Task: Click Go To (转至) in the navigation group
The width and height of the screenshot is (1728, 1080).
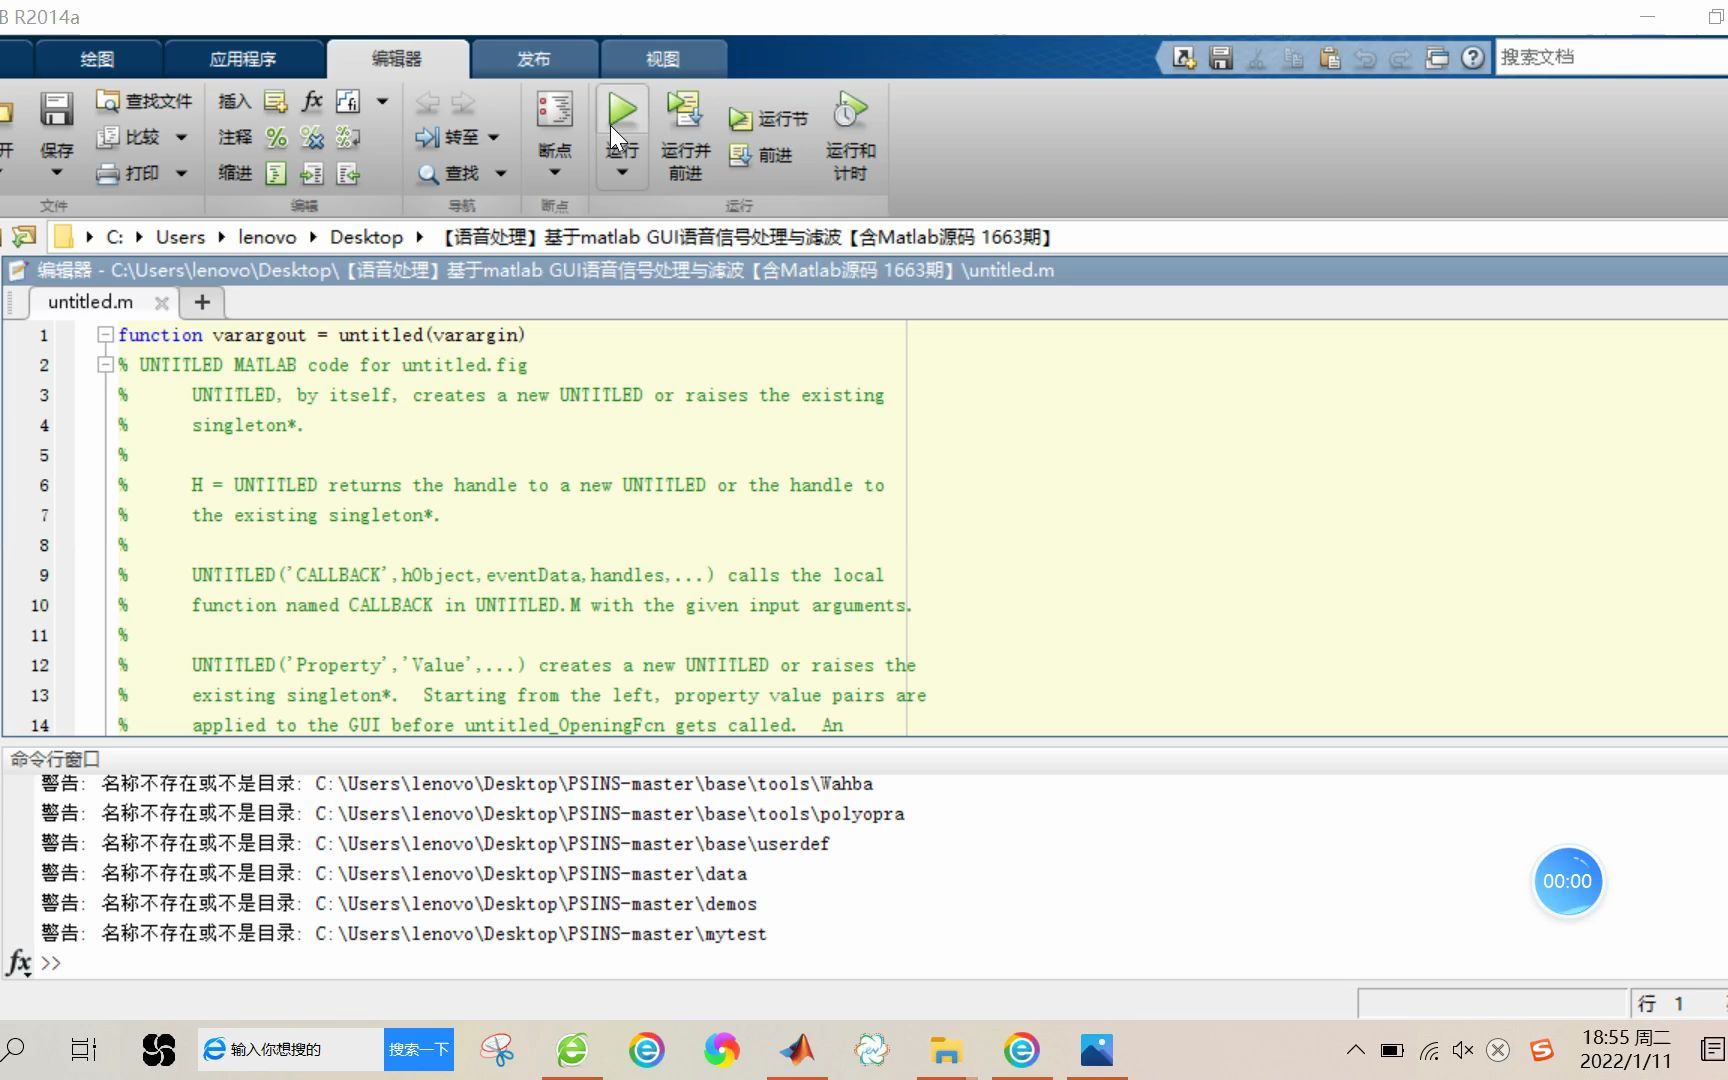Action: tap(447, 137)
